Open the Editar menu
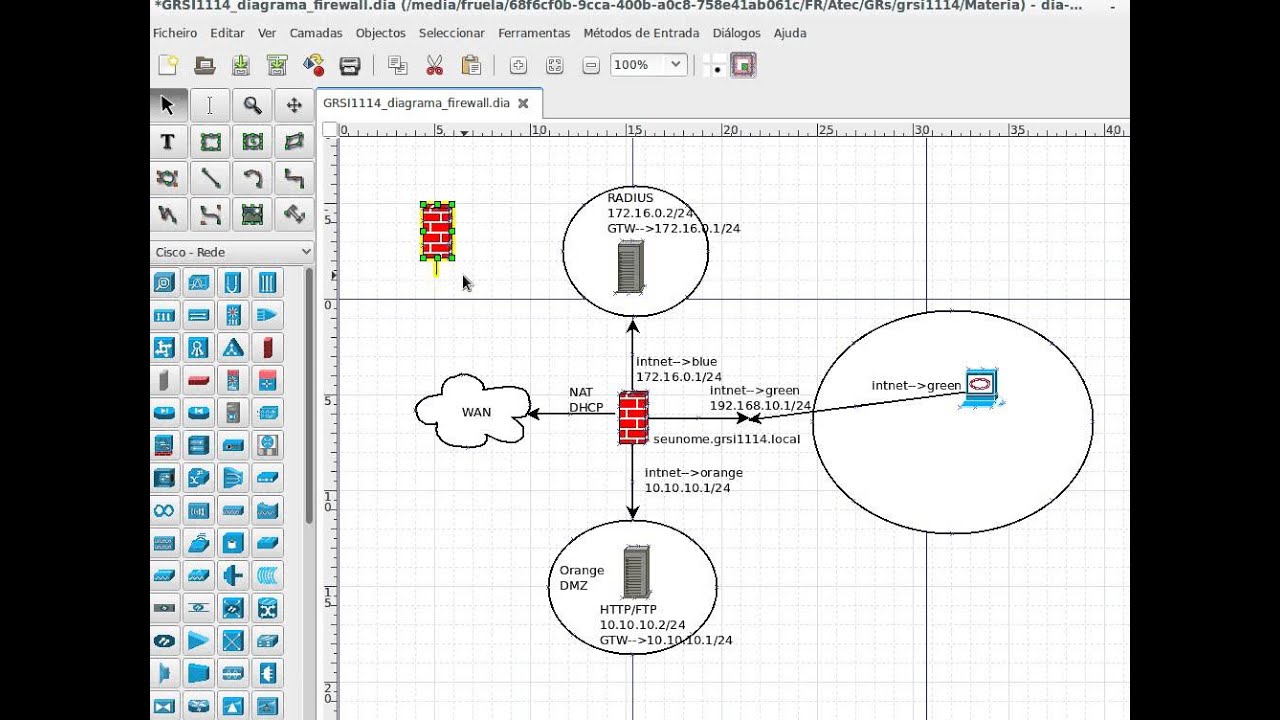This screenshot has width=1280, height=720. click(227, 33)
